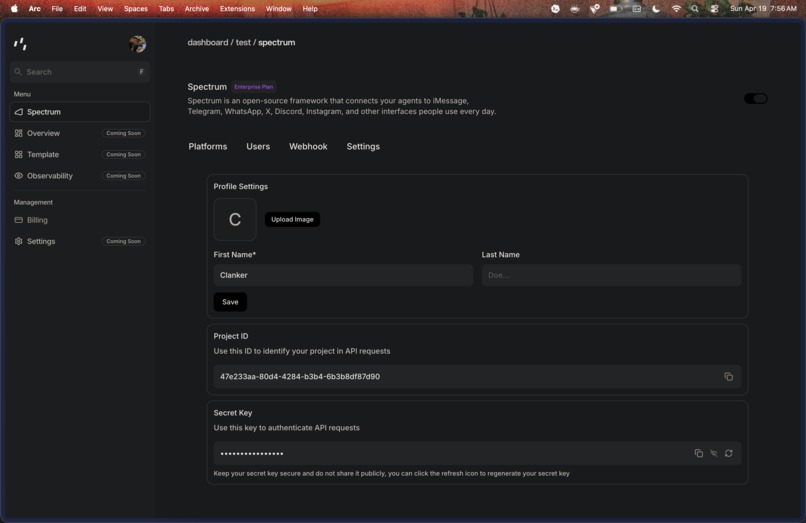
Task: Click the First Name field
Action: [343, 275]
